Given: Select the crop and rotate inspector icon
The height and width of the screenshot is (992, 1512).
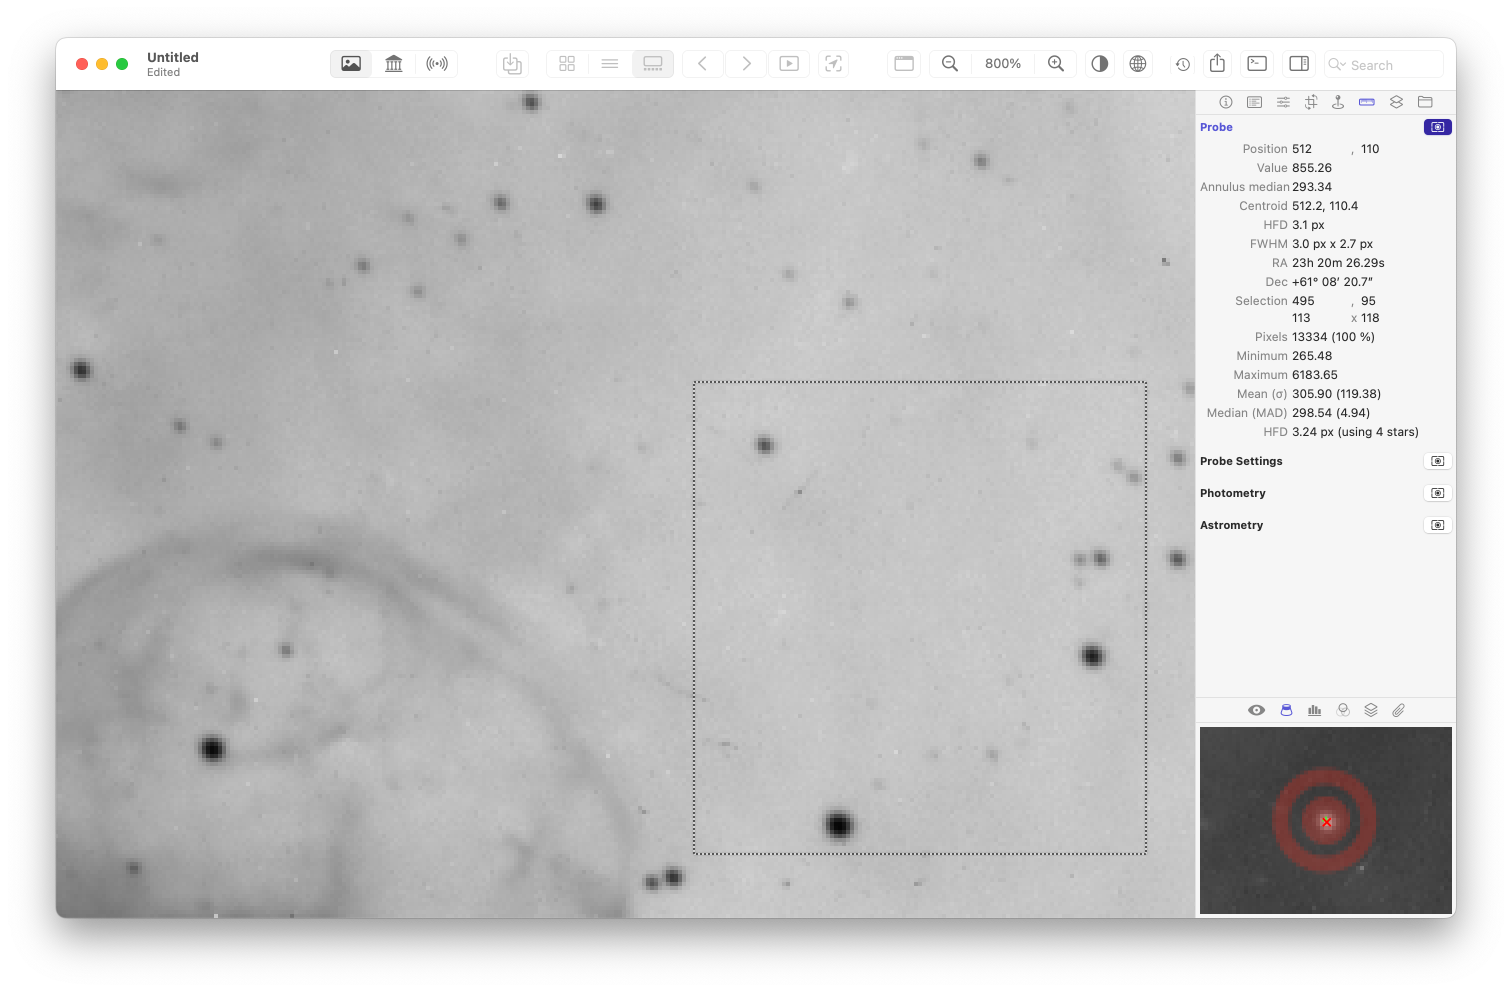Looking at the screenshot, I should click(1311, 102).
